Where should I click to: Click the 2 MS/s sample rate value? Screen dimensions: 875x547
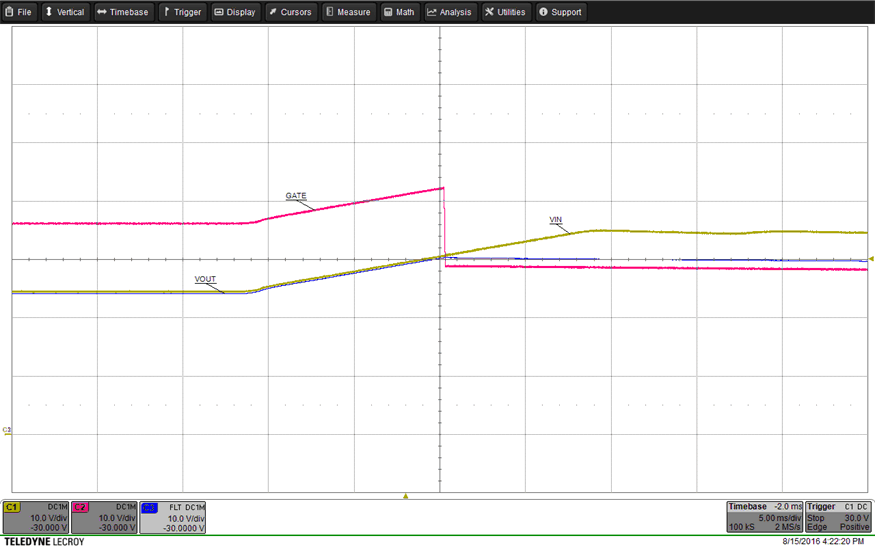click(x=788, y=527)
